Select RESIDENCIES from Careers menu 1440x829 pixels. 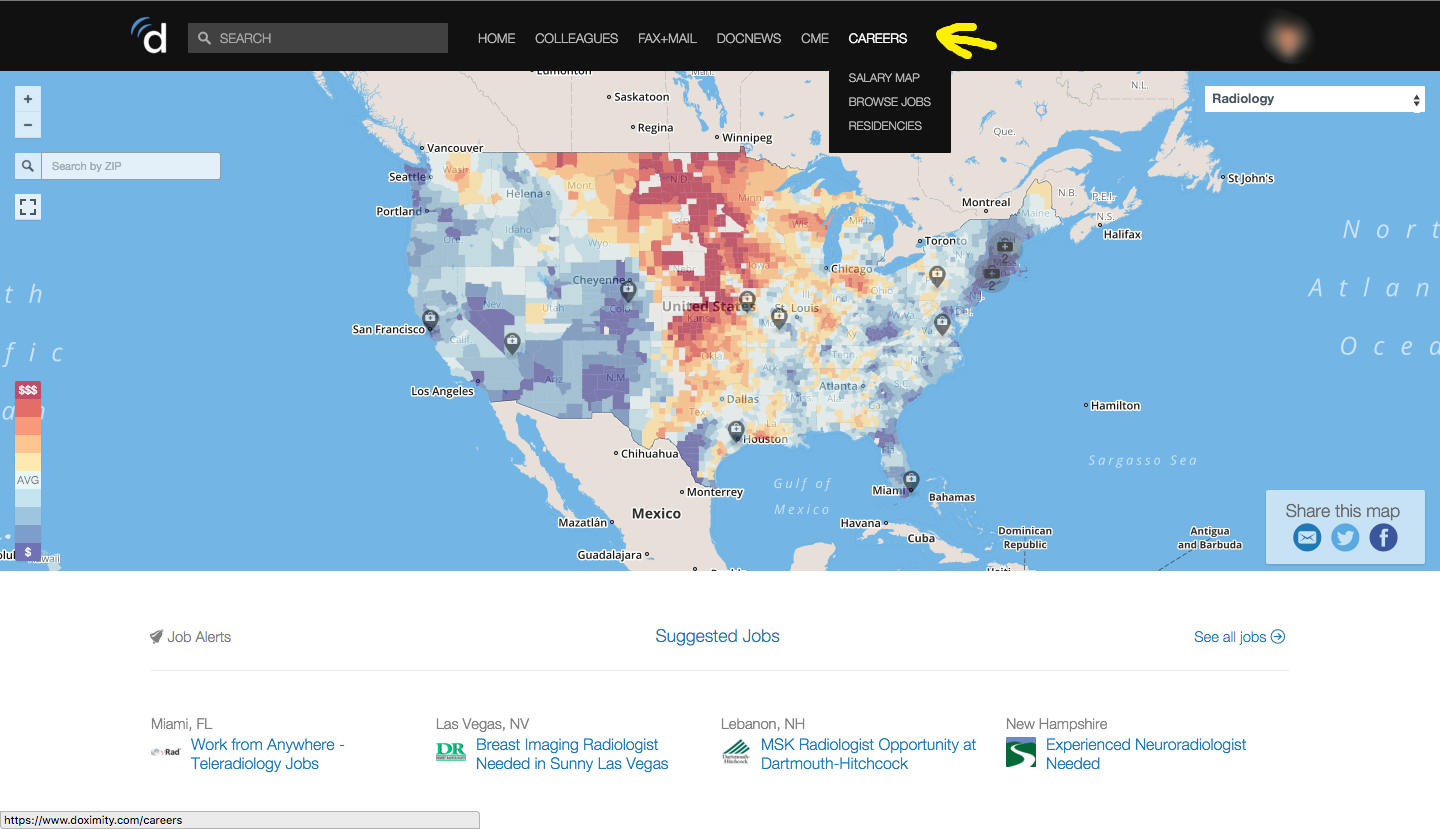[885, 125]
